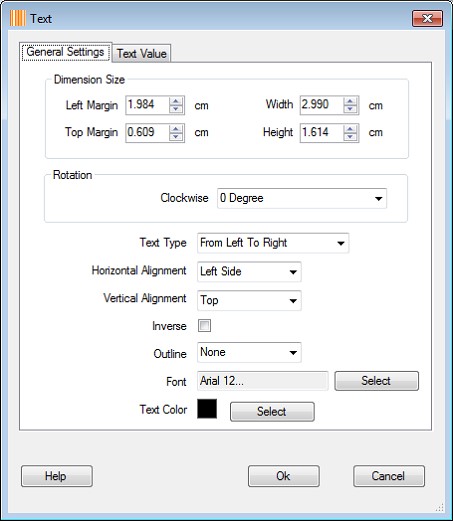The width and height of the screenshot is (453, 521).
Task: Increase Top Margin with up spinner arrow
Action: pyautogui.click(x=176, y=129)
